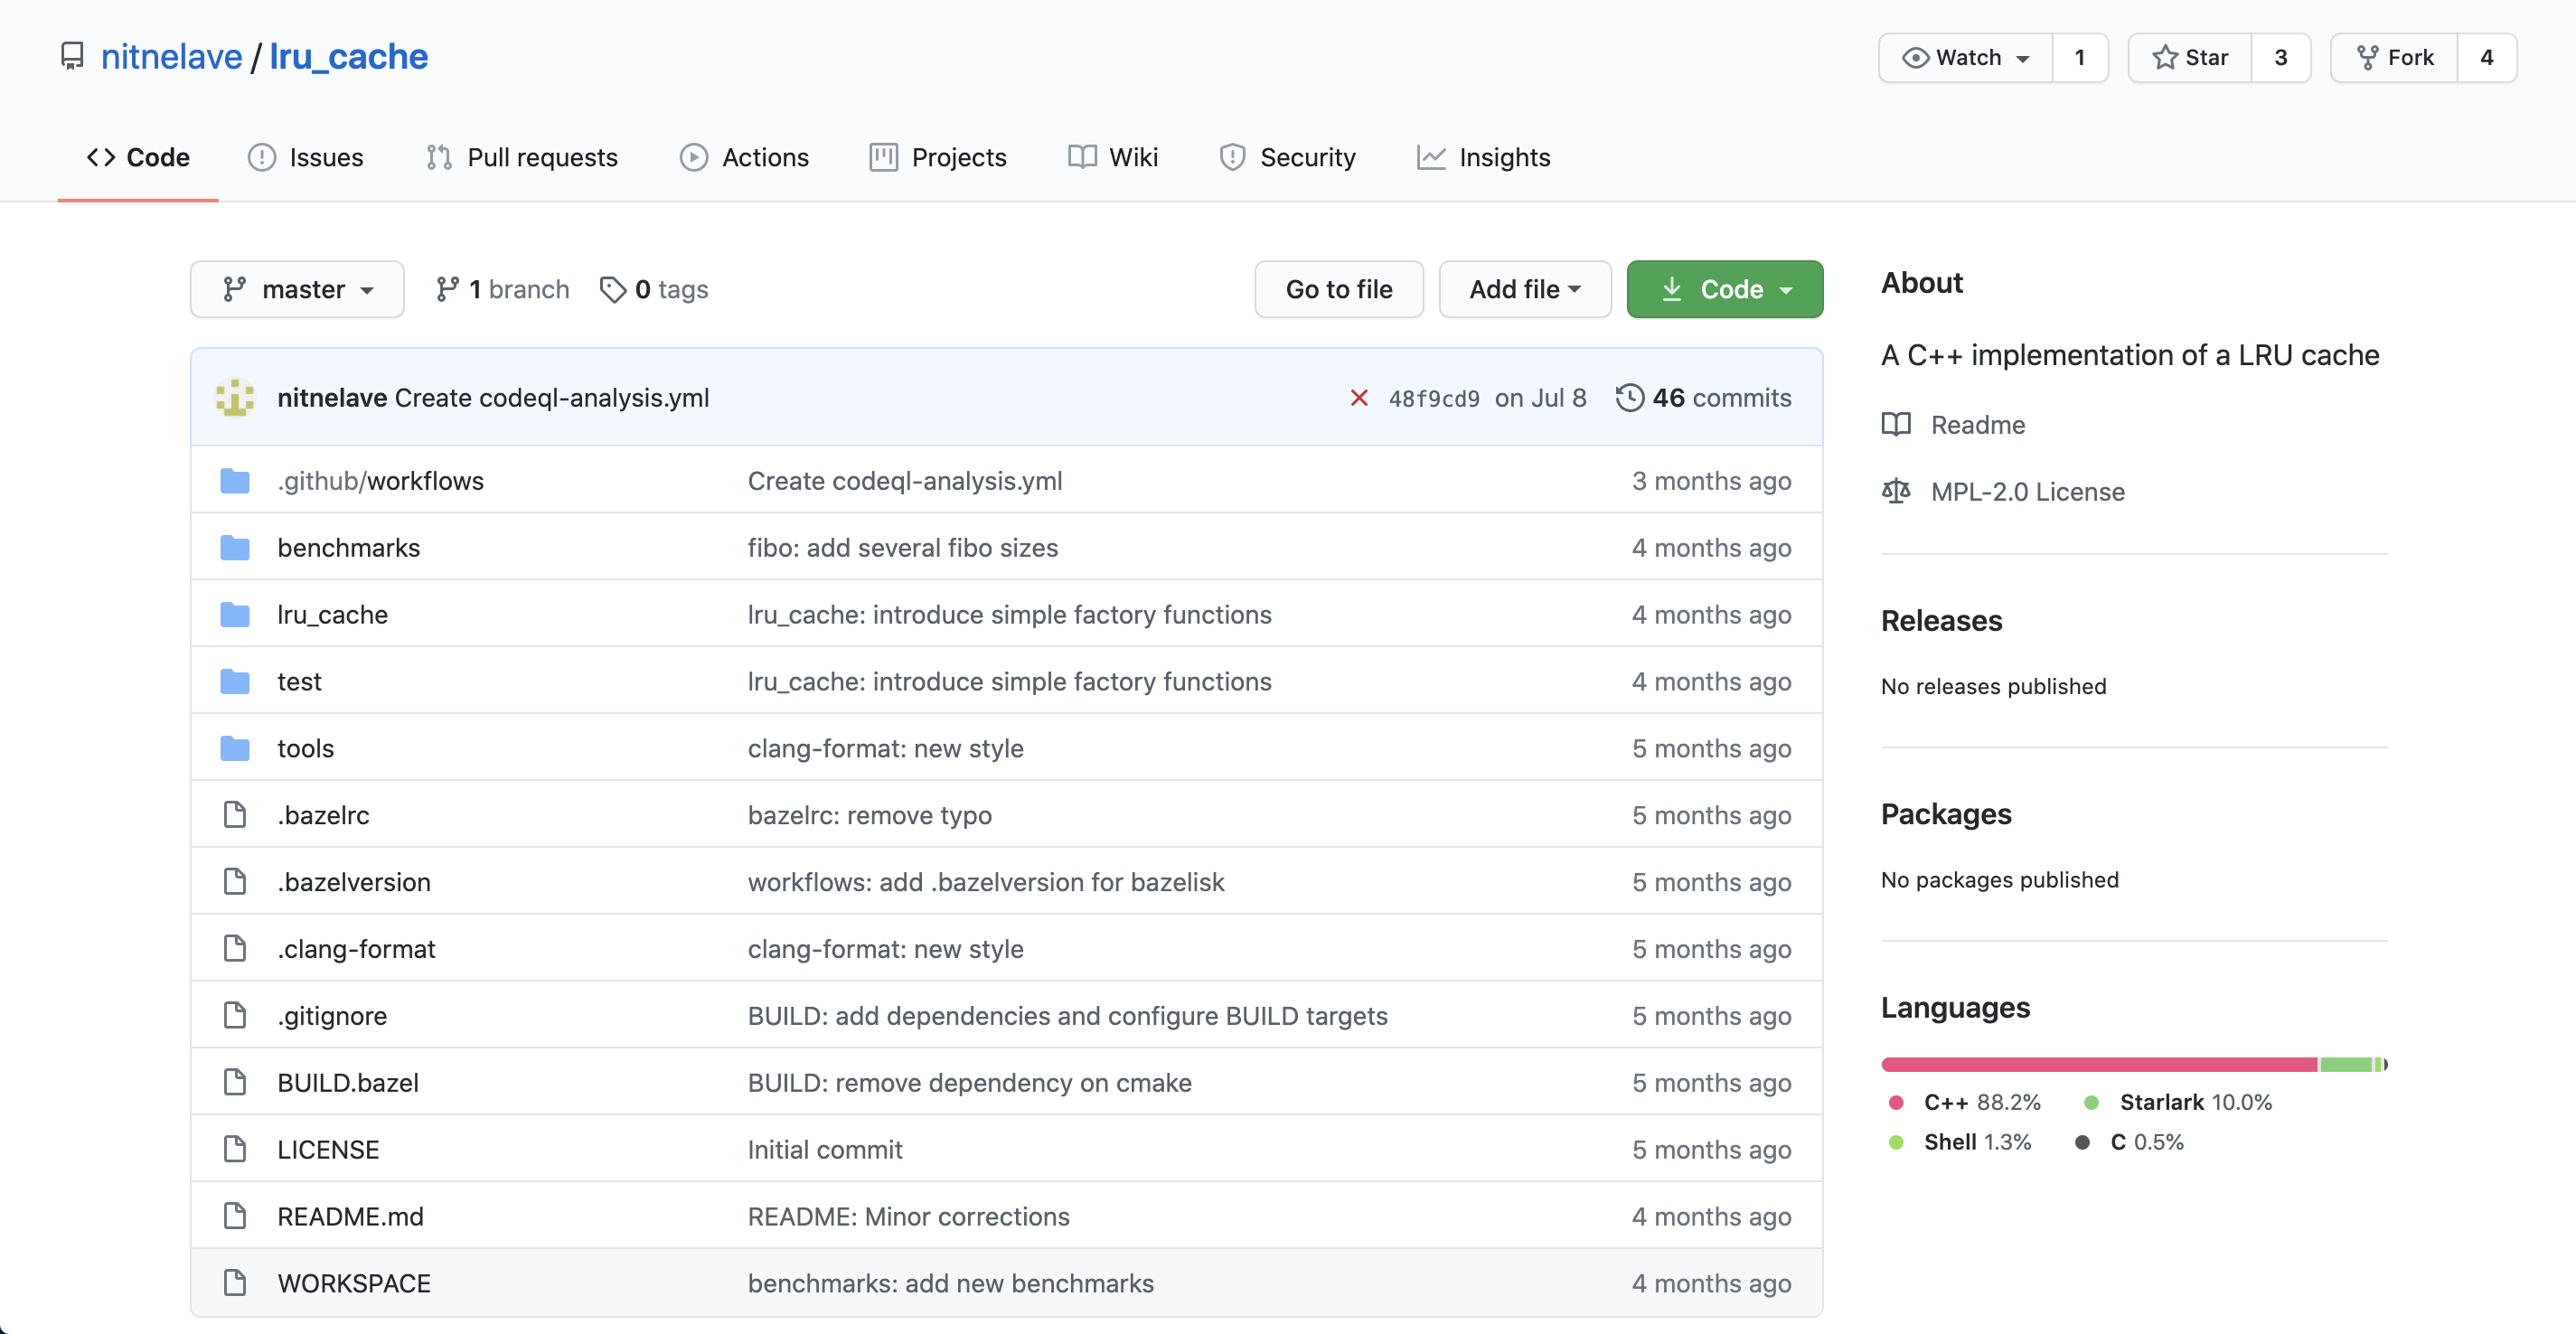2576x1334 pixels.
Task: Open the Watch notifications dropdown
Action: [x=1965, y=58]
